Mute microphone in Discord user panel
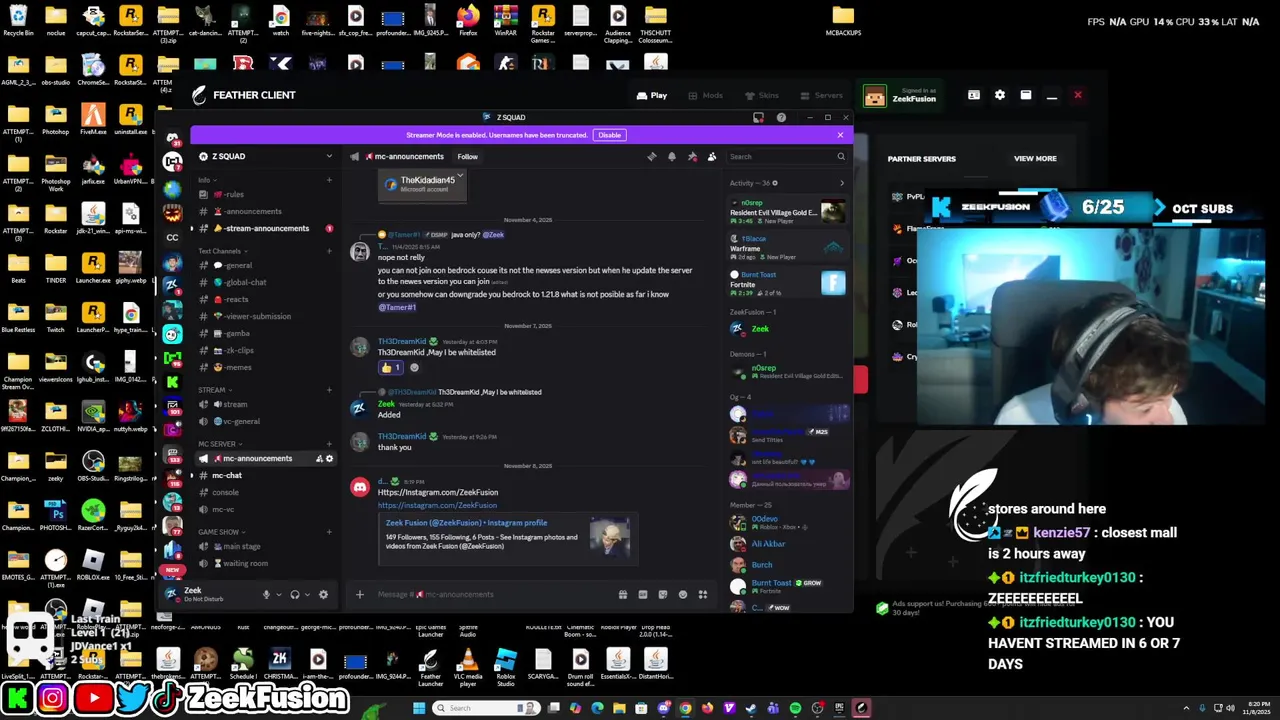1280x720 pixels. point(266,594)
